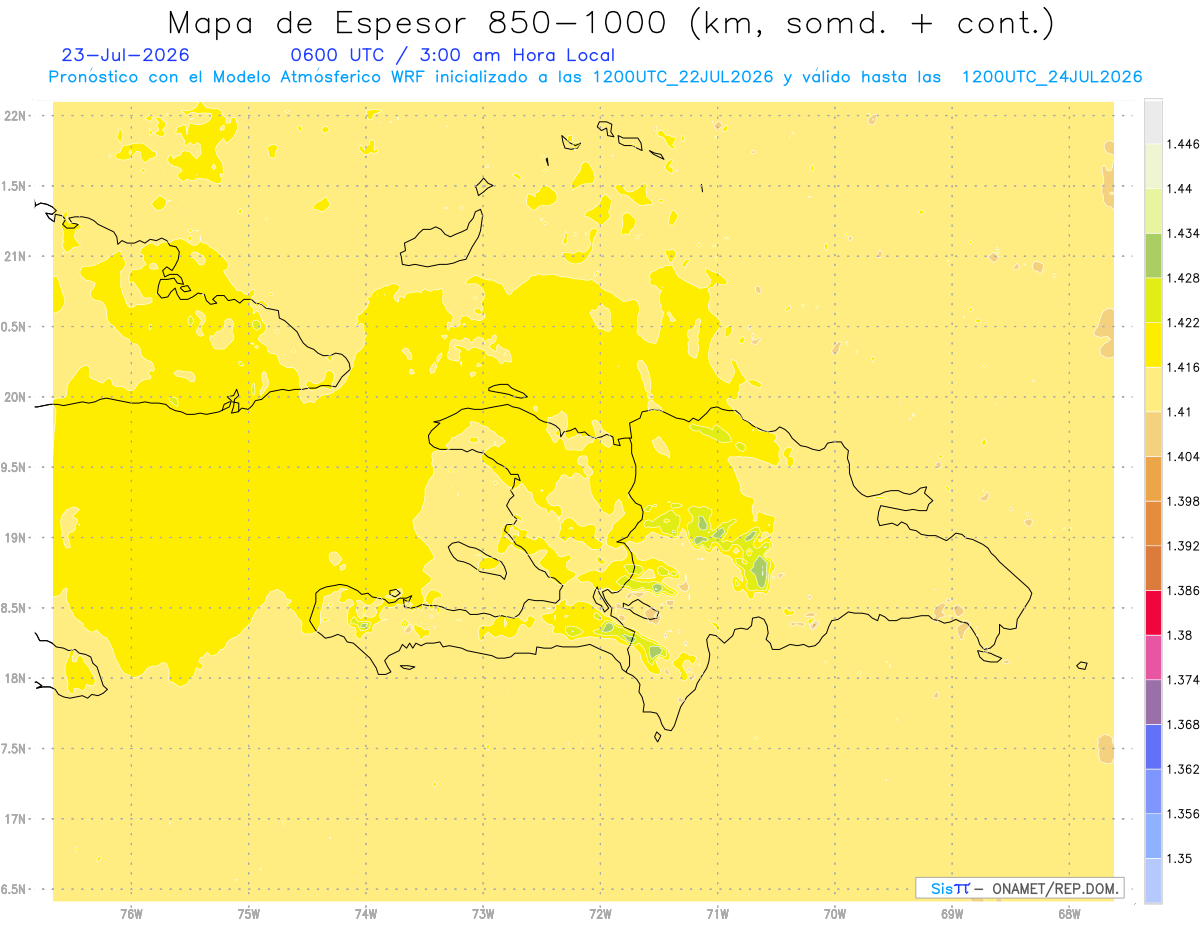
Task: Click the legend value '1.416'
Action: point(1184,367)
